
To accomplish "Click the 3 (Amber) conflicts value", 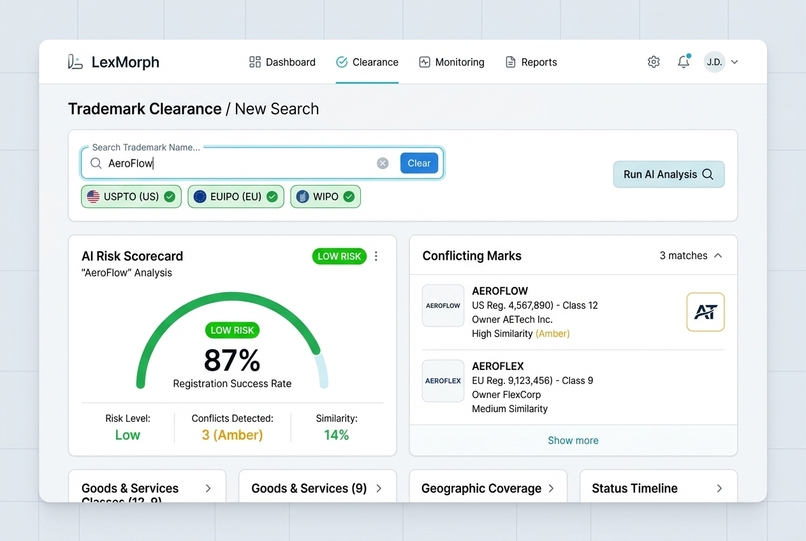I will [232, 435].
